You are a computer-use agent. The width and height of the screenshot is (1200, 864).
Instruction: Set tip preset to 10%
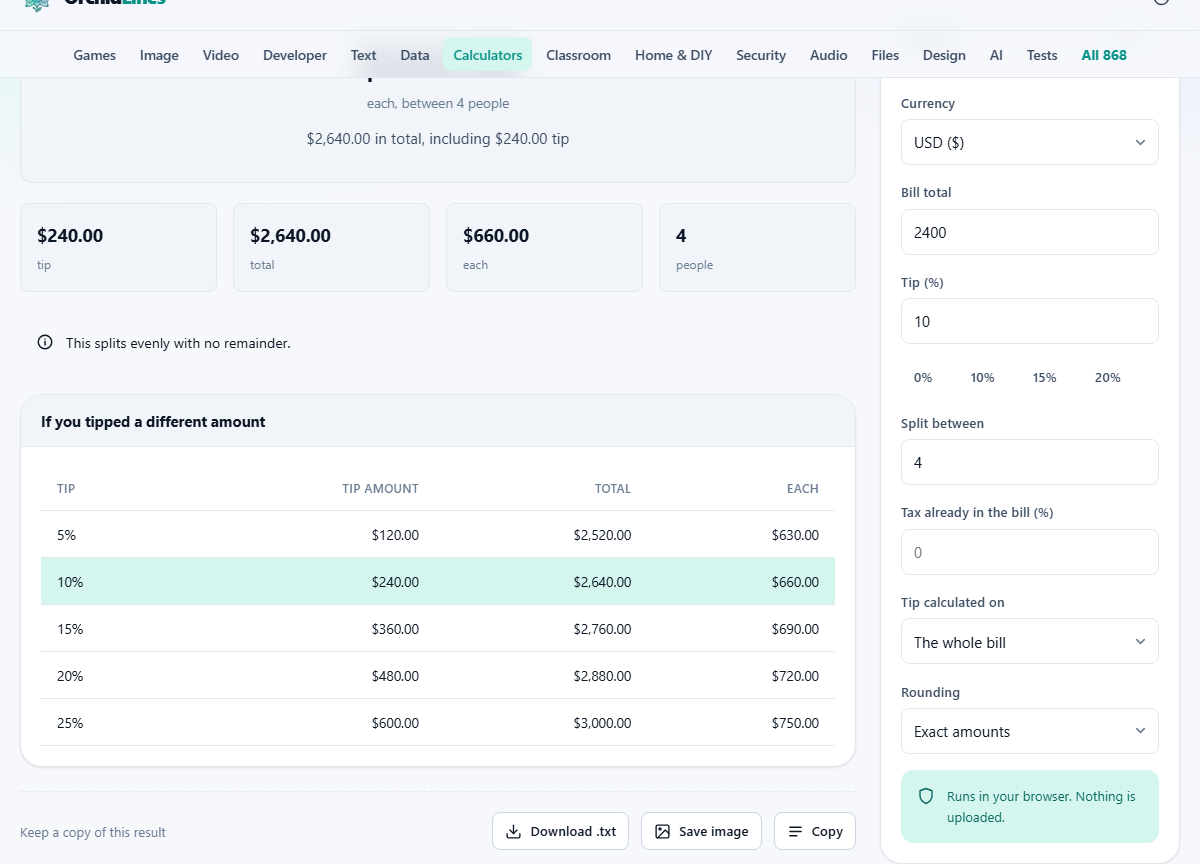[983, 377]
